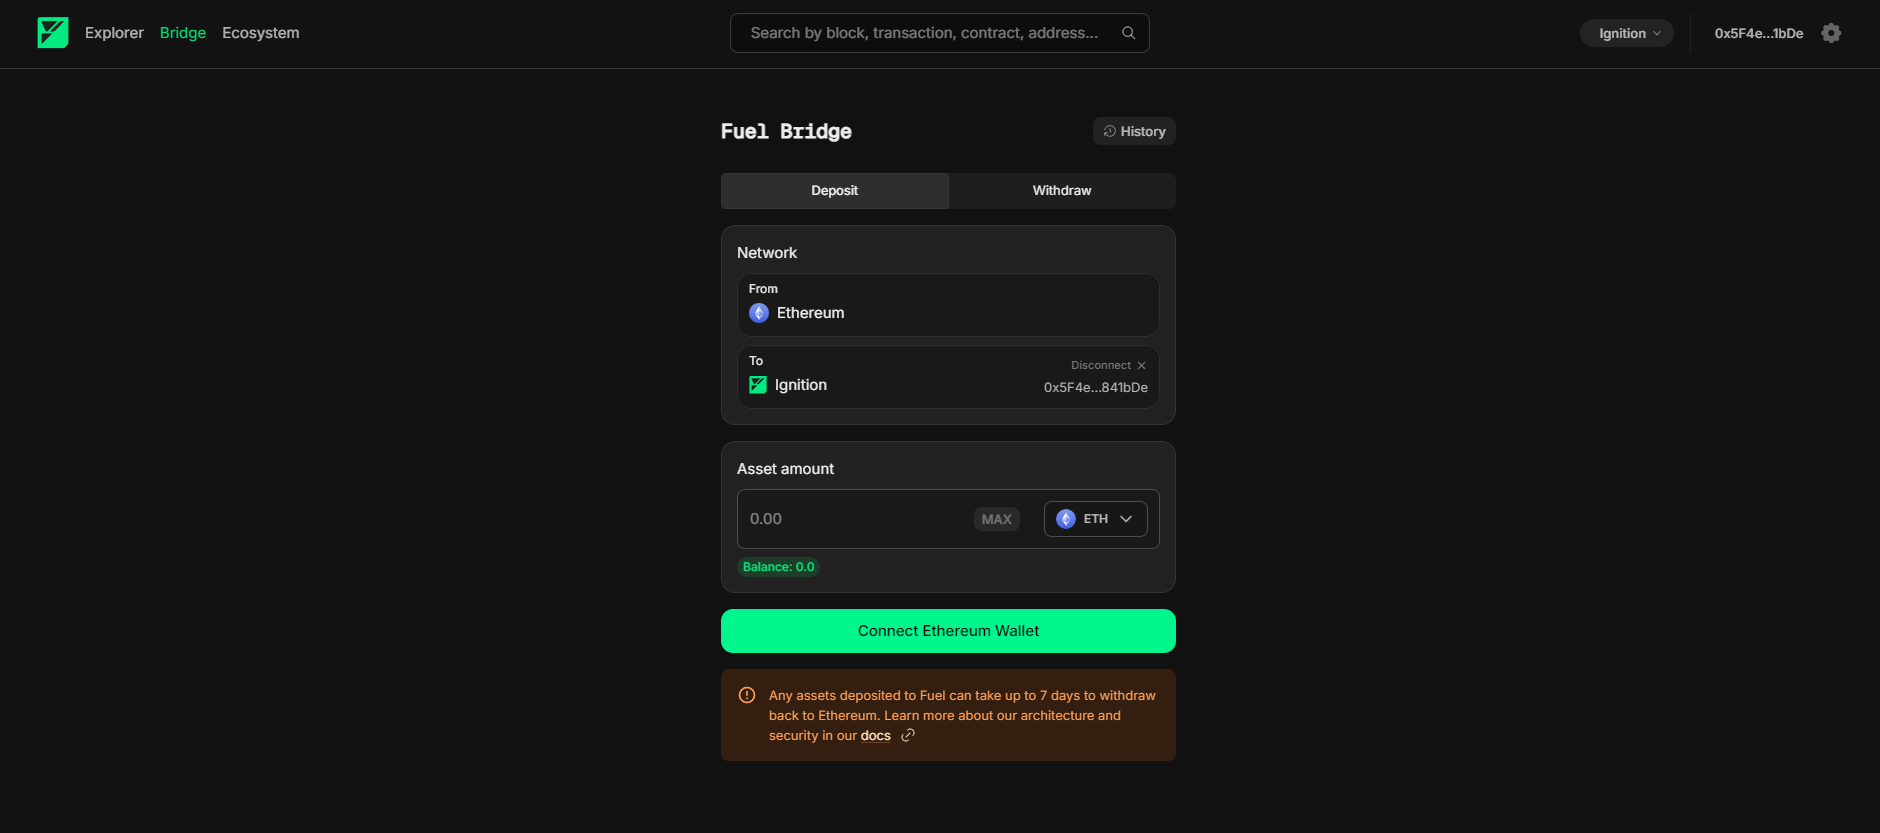Screen dimensions: 1880x833
Task: Click the X icon beside Disconnect
Action: pyautogui.click(x=1141, y=366)
